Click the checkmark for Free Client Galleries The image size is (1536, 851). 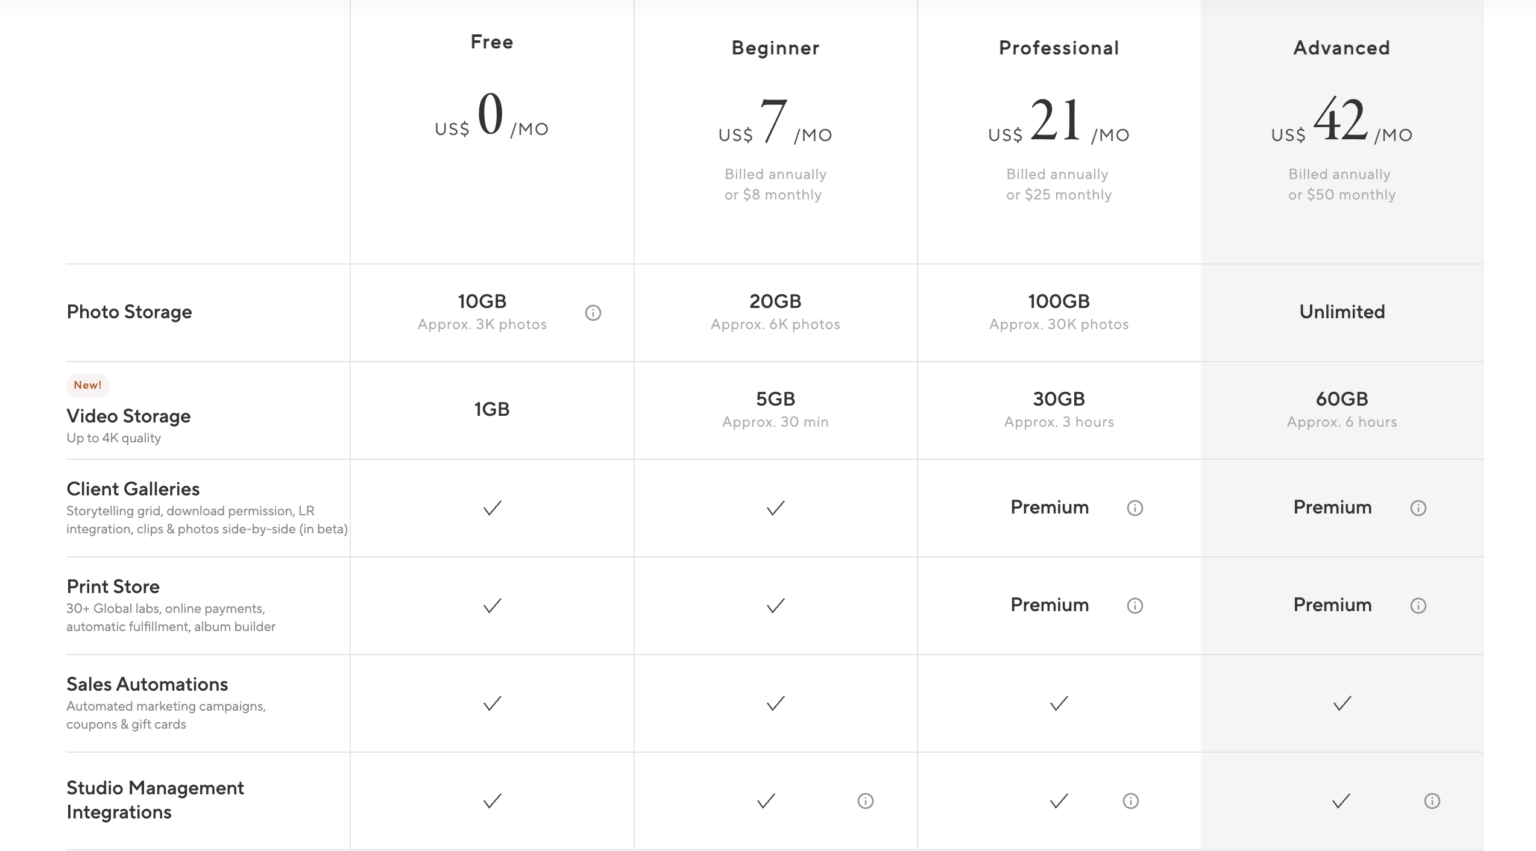pyautogui.click(x=491, y=508)
